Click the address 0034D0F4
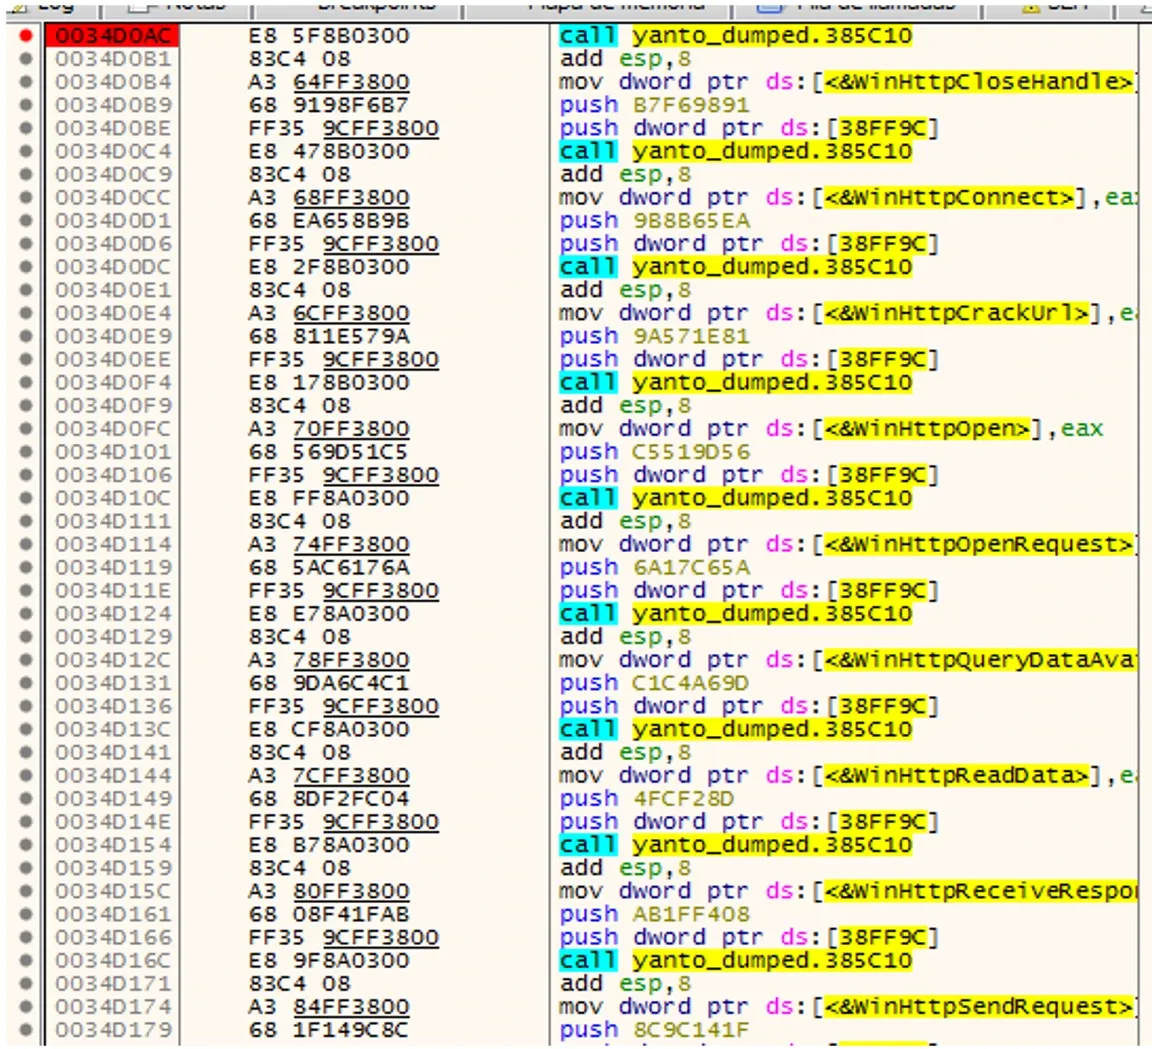 [113, 383]
